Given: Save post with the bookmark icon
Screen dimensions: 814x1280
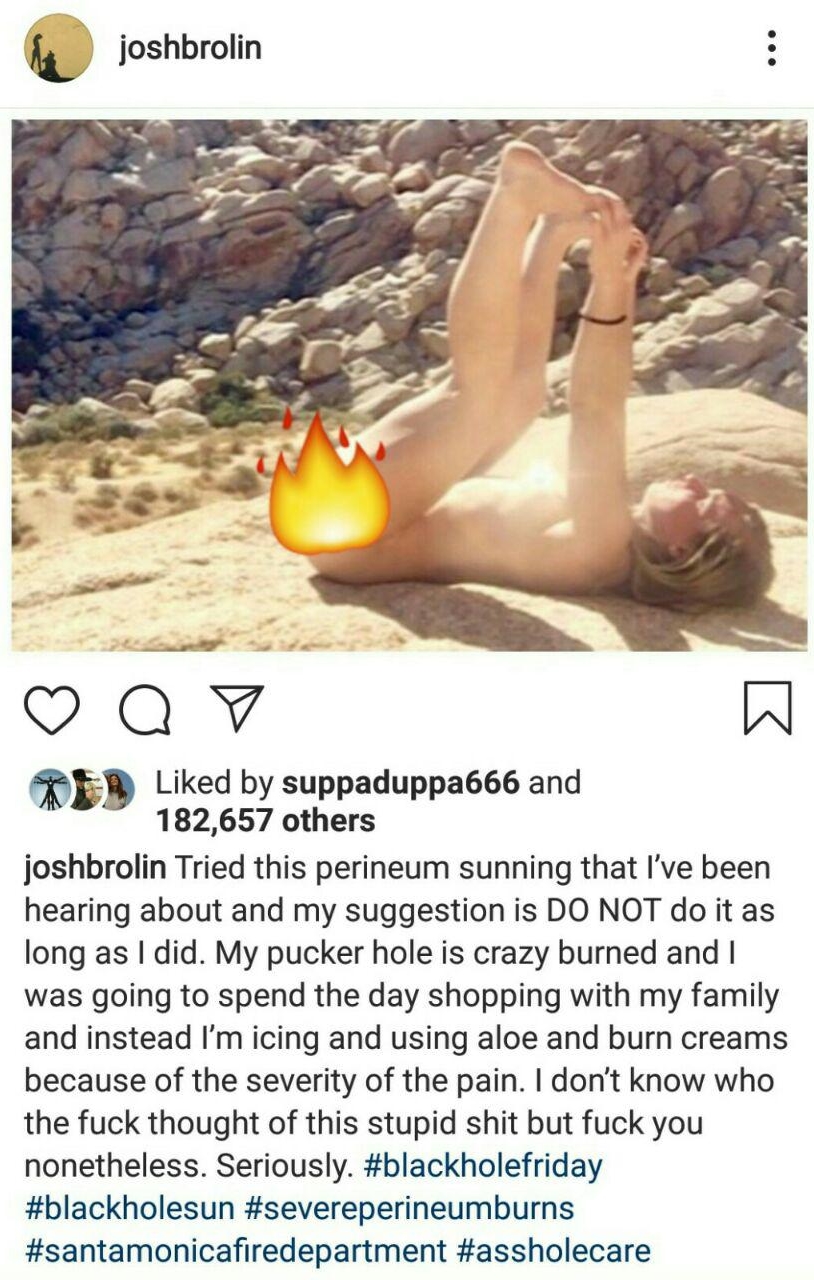Looking at the screenshot, I should coord(768,708).
